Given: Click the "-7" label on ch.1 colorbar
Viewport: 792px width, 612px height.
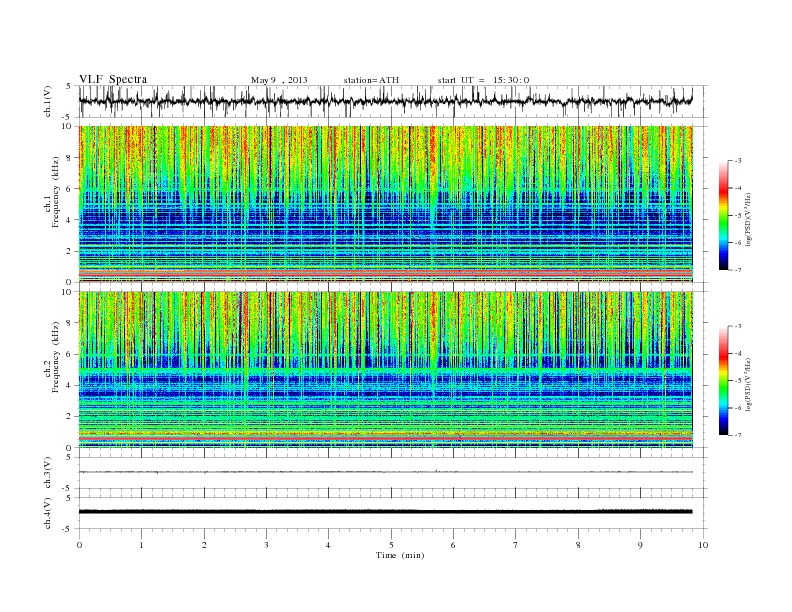Looking at the screenshot, I should pos(738,270).
